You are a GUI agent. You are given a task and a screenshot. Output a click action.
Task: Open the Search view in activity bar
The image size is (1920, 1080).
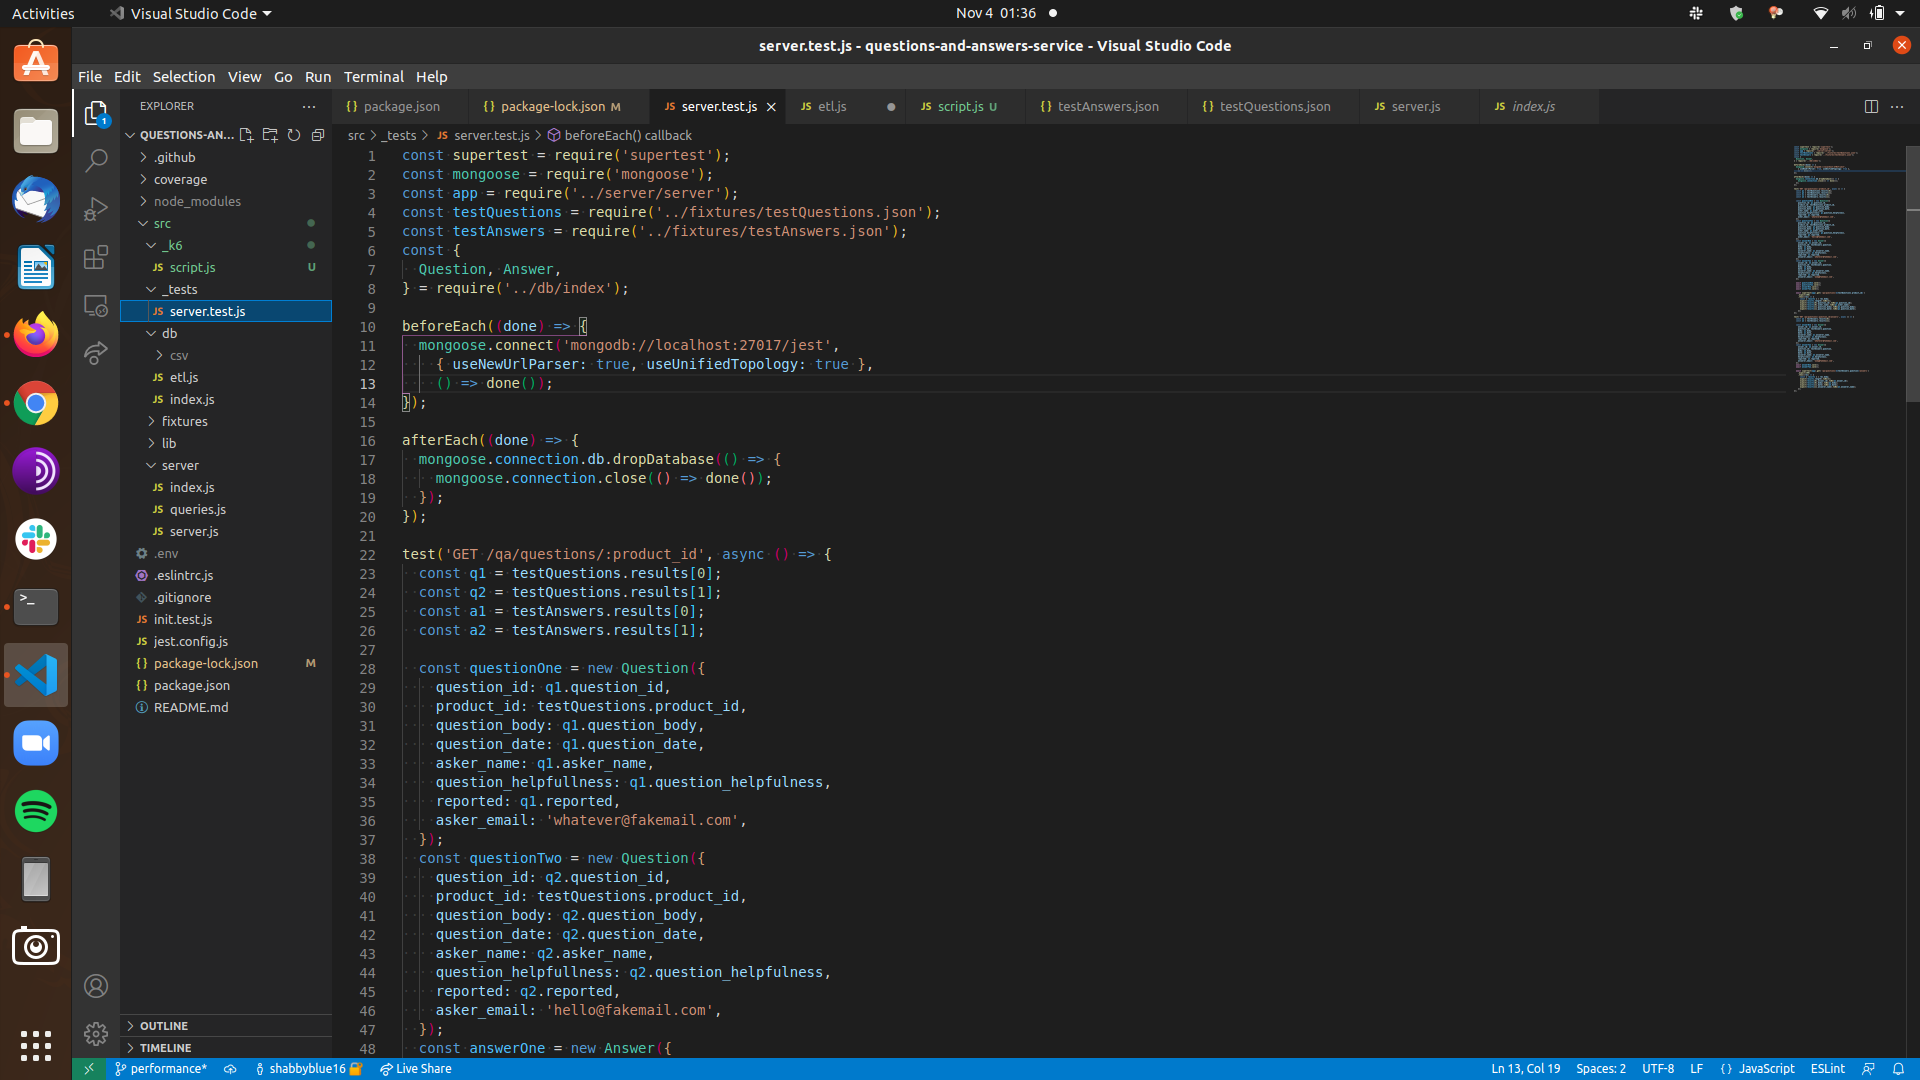96,160
